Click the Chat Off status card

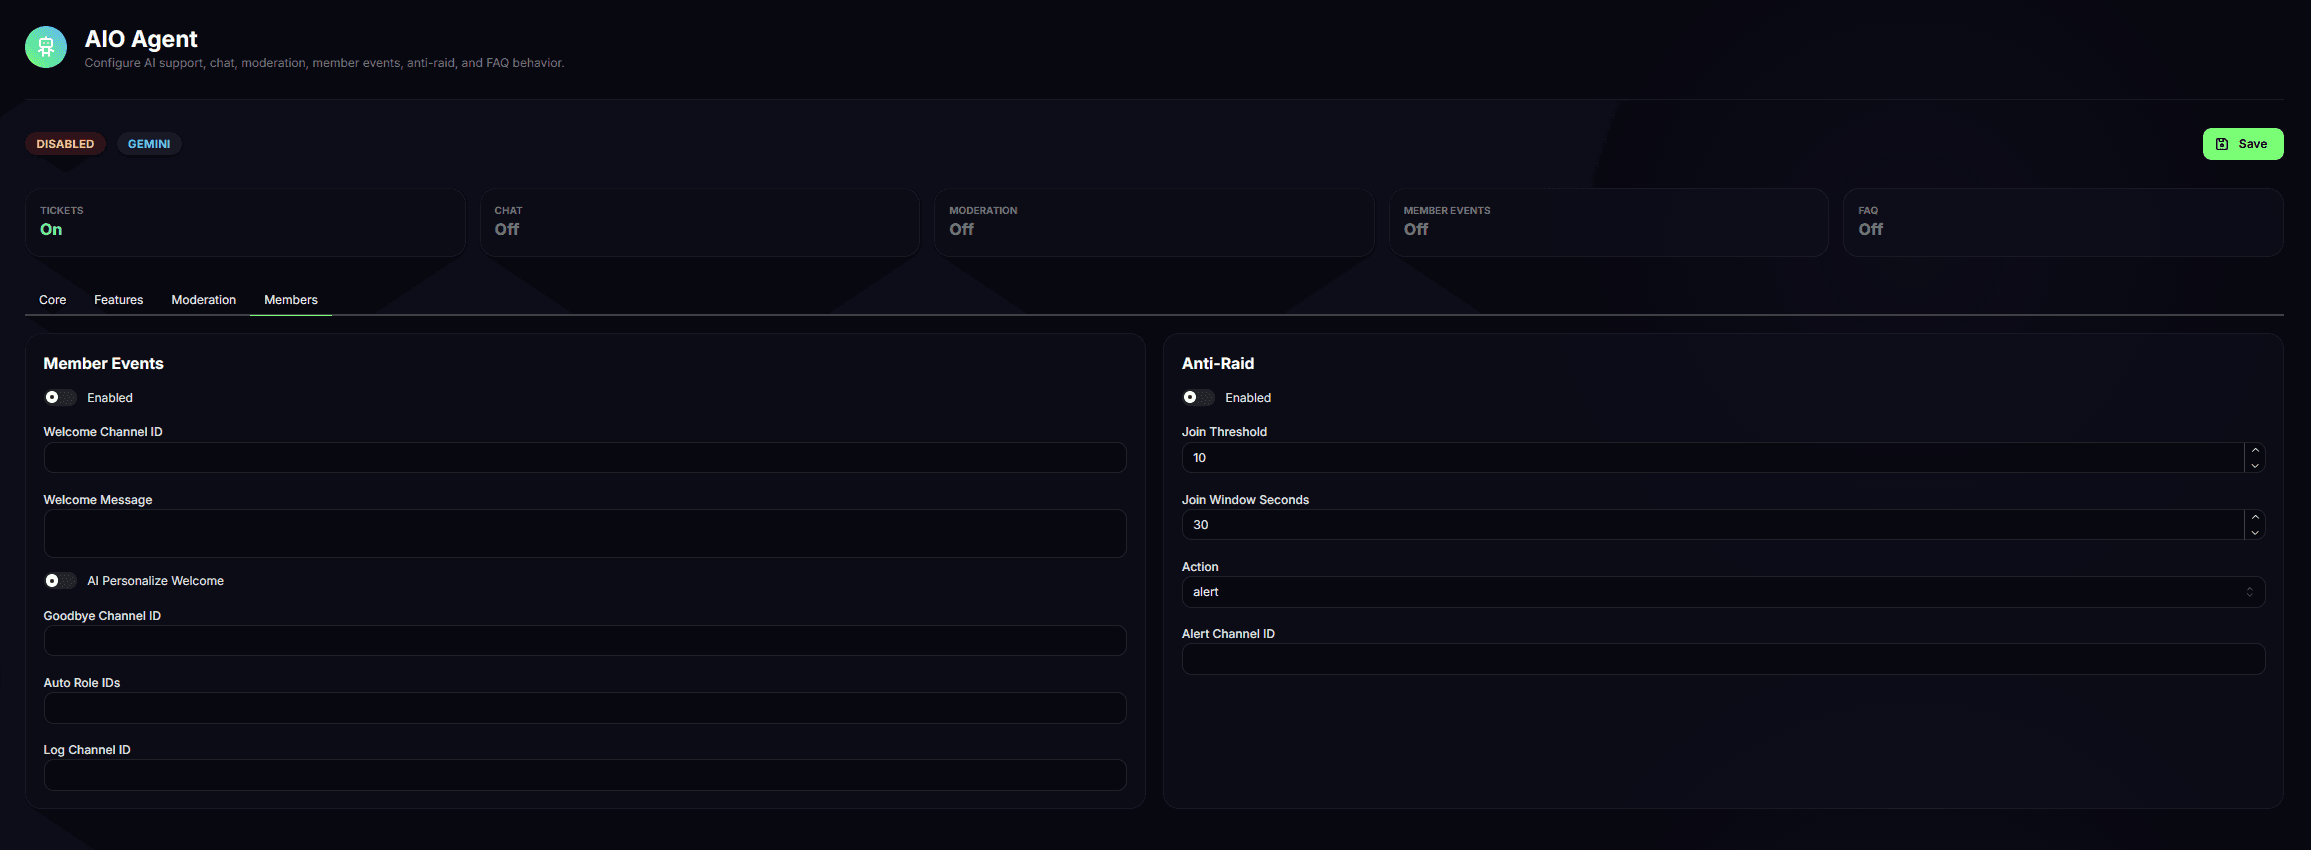[x=699, y=222]
